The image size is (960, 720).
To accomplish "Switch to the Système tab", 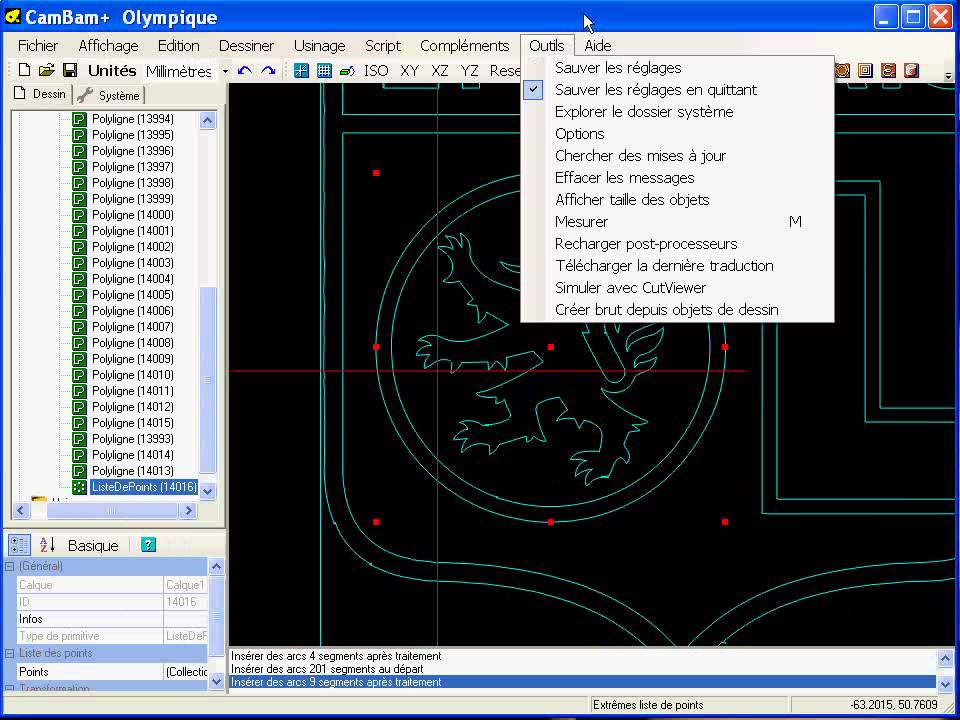I will (110, 96).
